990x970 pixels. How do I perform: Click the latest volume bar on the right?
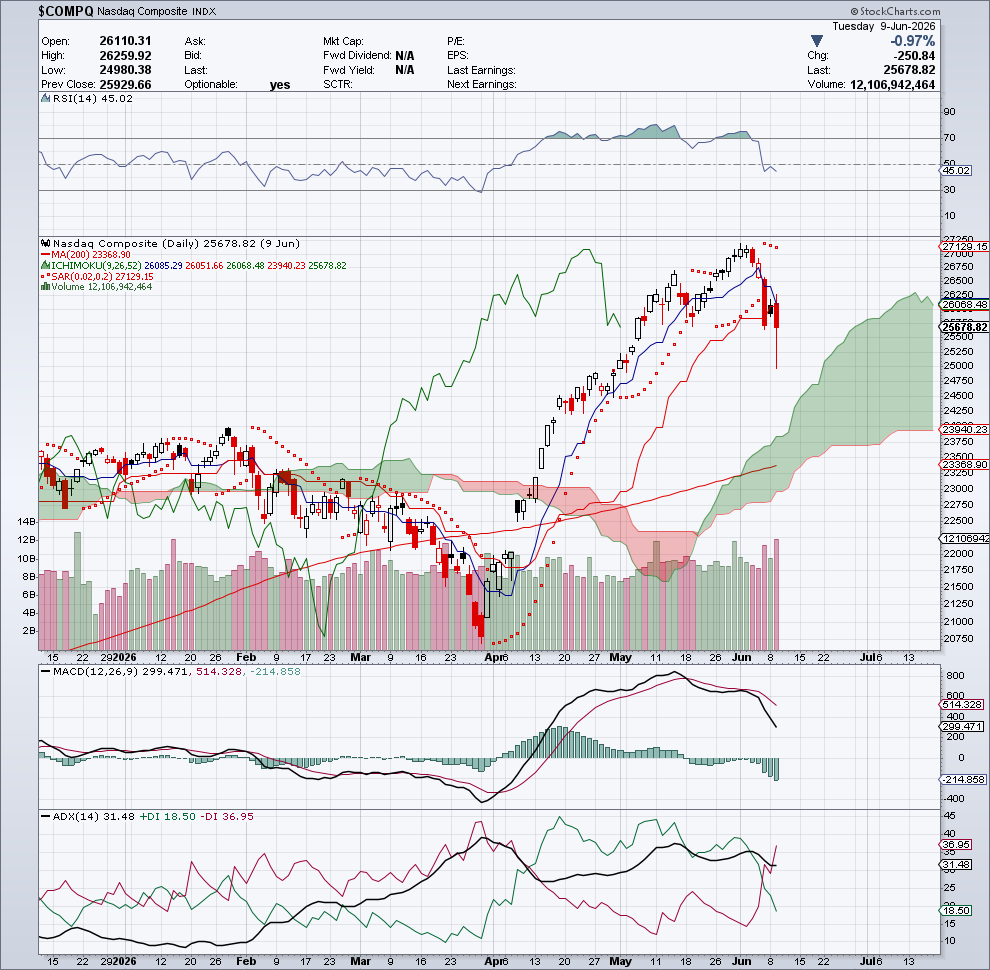point(776,595)
